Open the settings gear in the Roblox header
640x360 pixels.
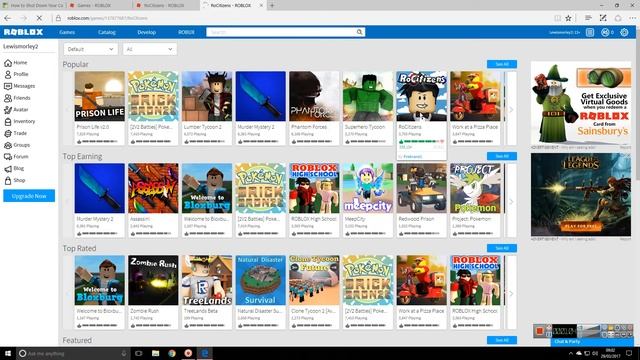pos(624,32)
